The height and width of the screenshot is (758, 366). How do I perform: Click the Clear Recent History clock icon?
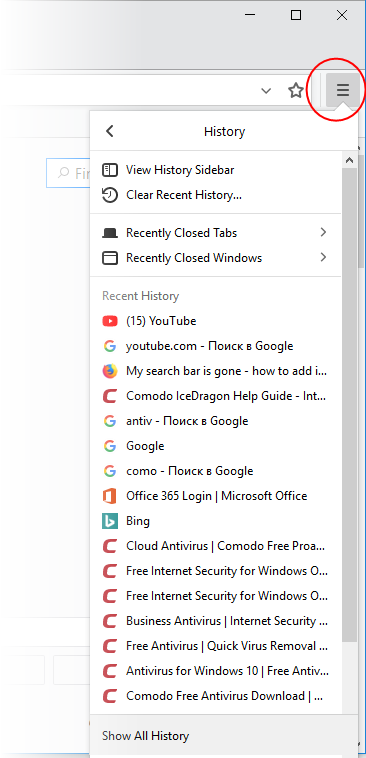tap(110, 195)
